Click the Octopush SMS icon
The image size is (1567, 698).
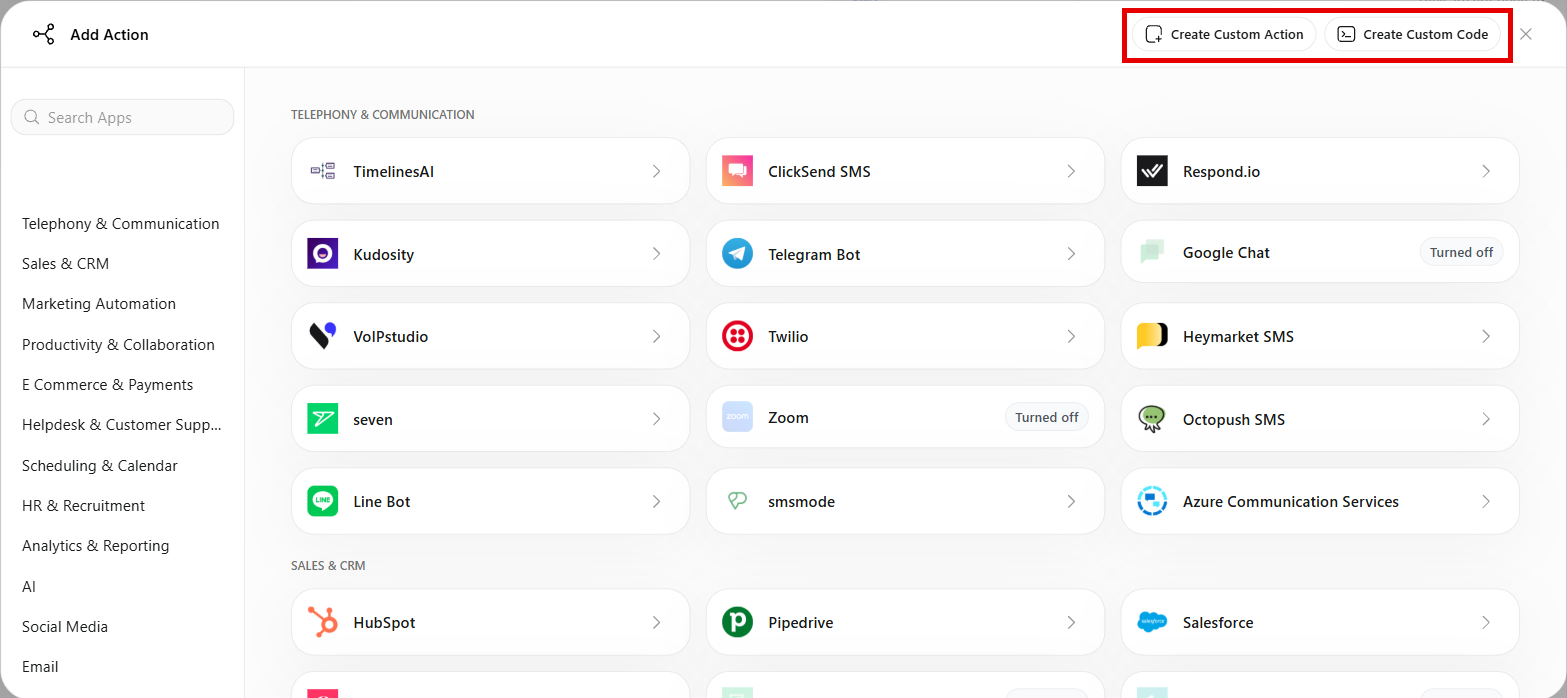pyautogui.click(x=1152, y=419)
